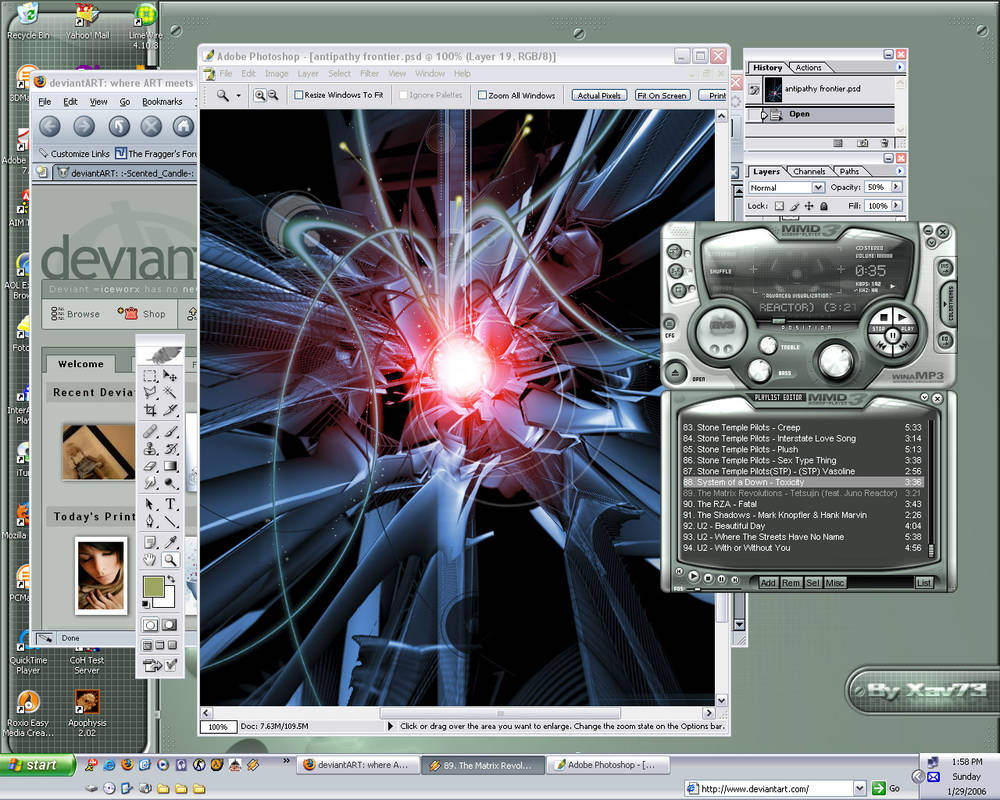Enable Resize Windows To Fit checkbox
1000x800 pixels.
(298, 95)
